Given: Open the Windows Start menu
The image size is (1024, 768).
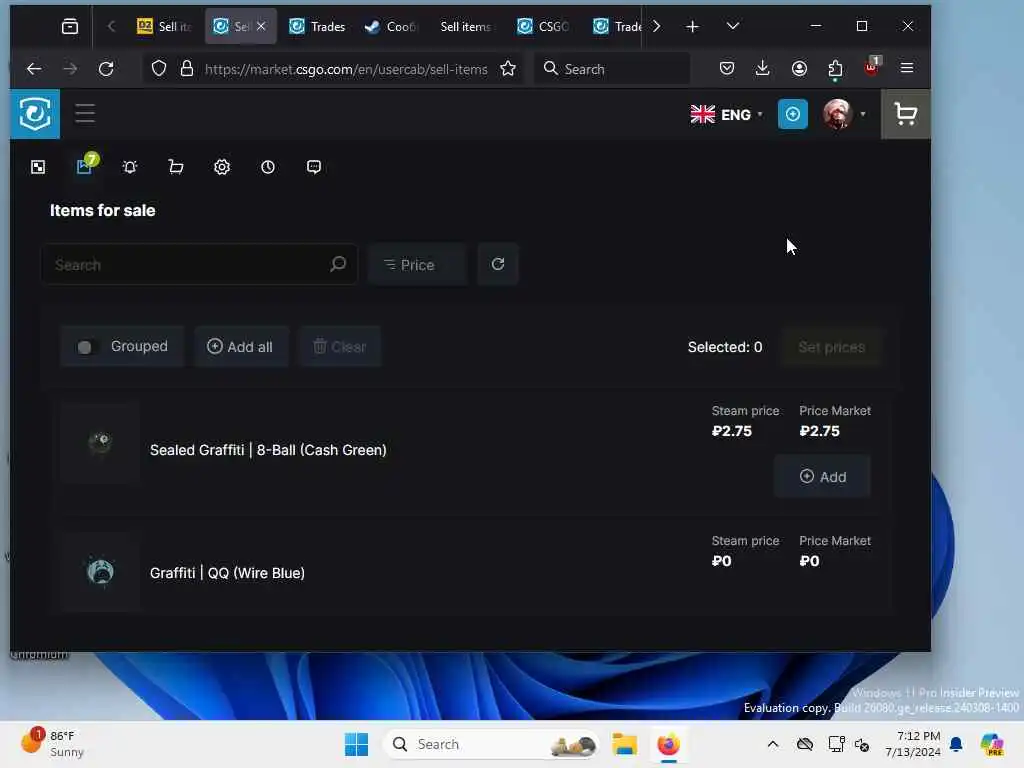Looking at the screenshot, I should click(x=356, y=744).
